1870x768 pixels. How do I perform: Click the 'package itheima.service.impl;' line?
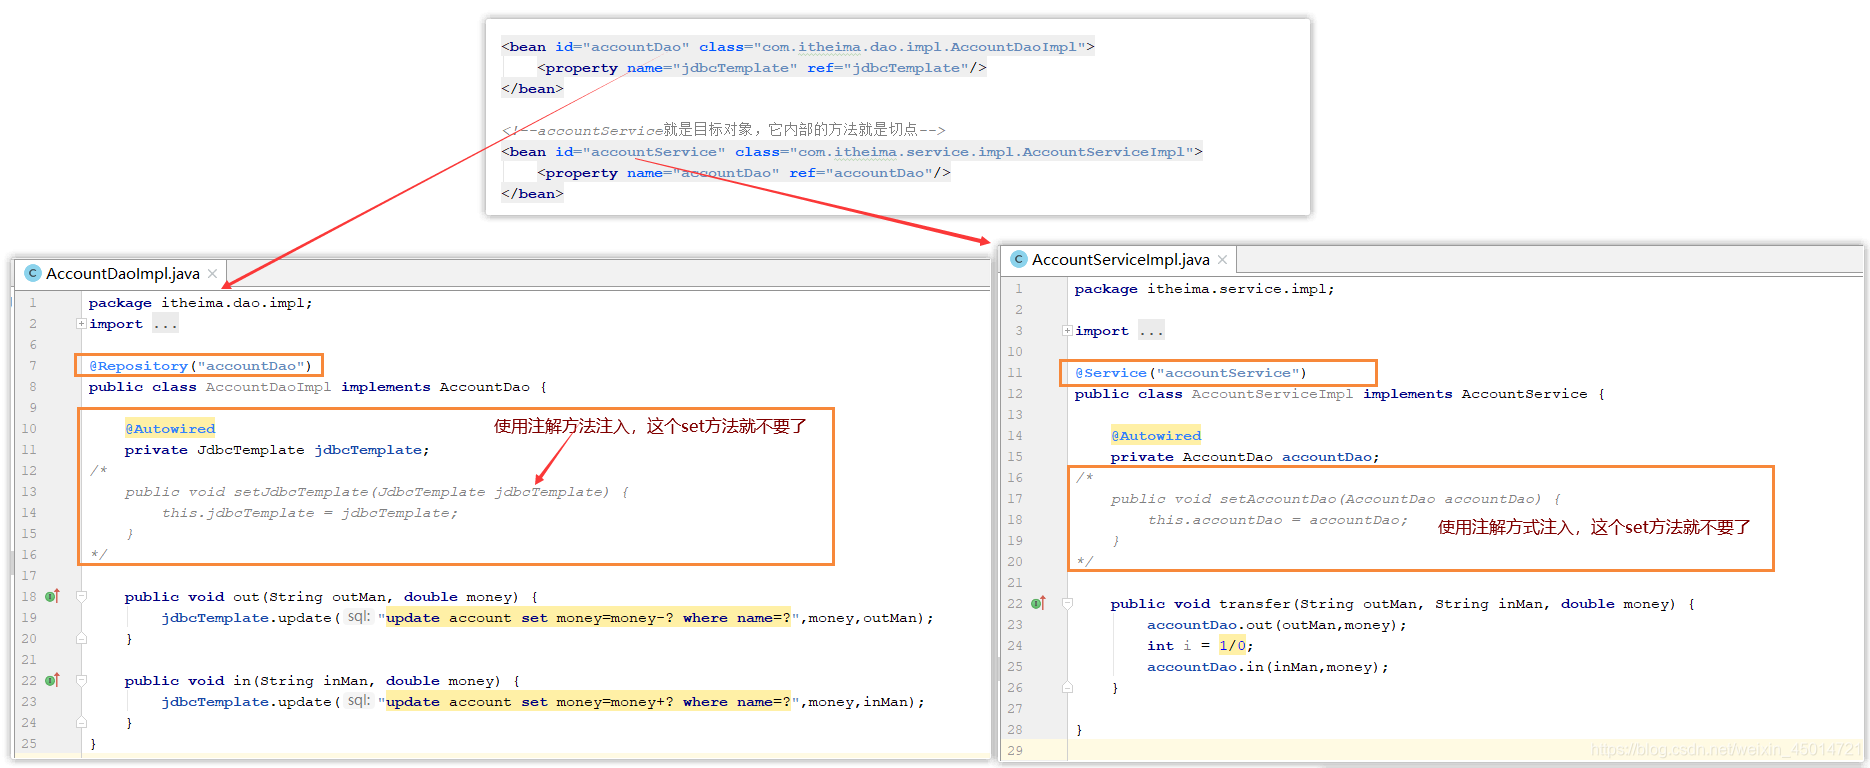click(x=1204, y=289)
